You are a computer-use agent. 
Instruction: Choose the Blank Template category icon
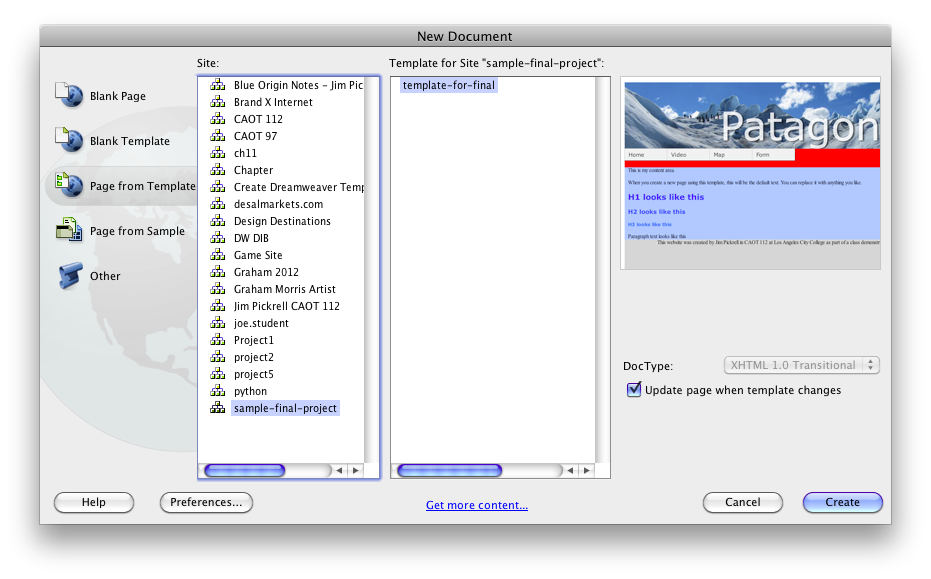pyautogui.click(x=69, y=141)
